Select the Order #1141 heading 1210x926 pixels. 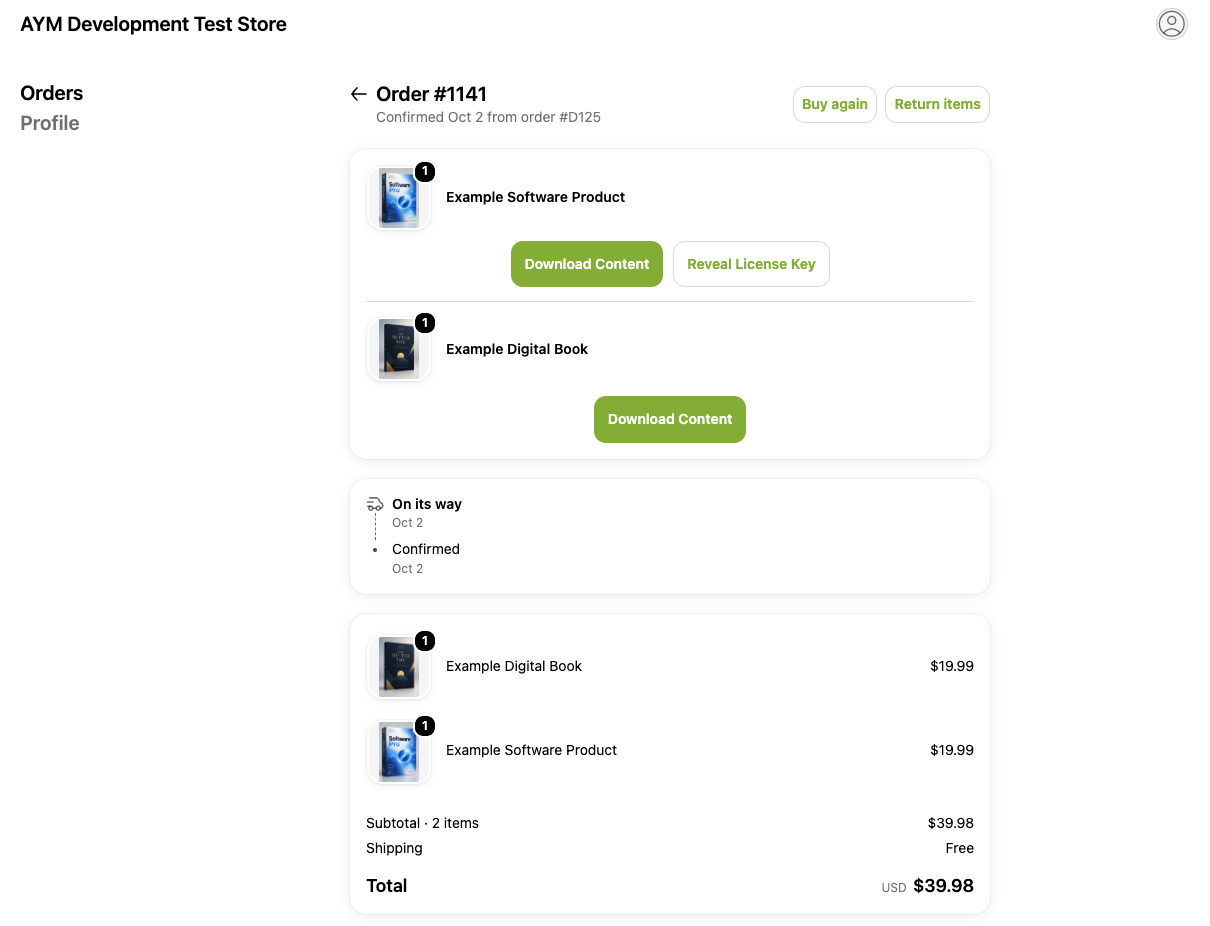(432, 94)
